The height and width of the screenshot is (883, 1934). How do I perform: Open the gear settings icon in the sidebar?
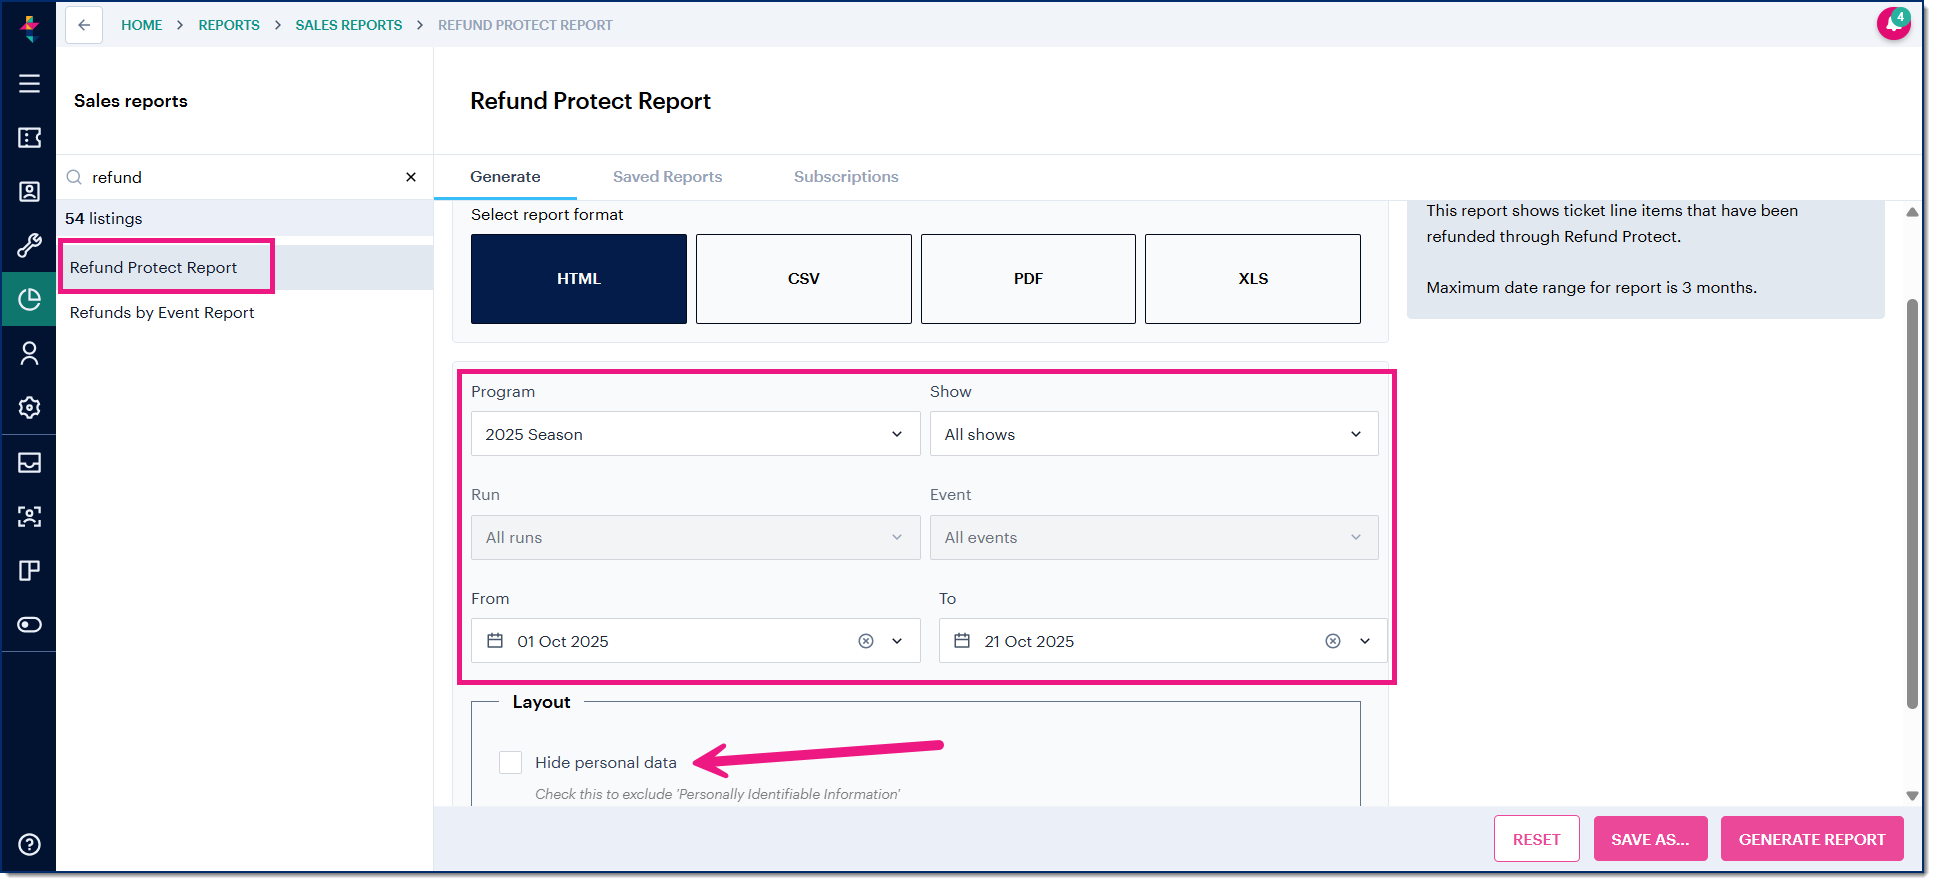29,407
